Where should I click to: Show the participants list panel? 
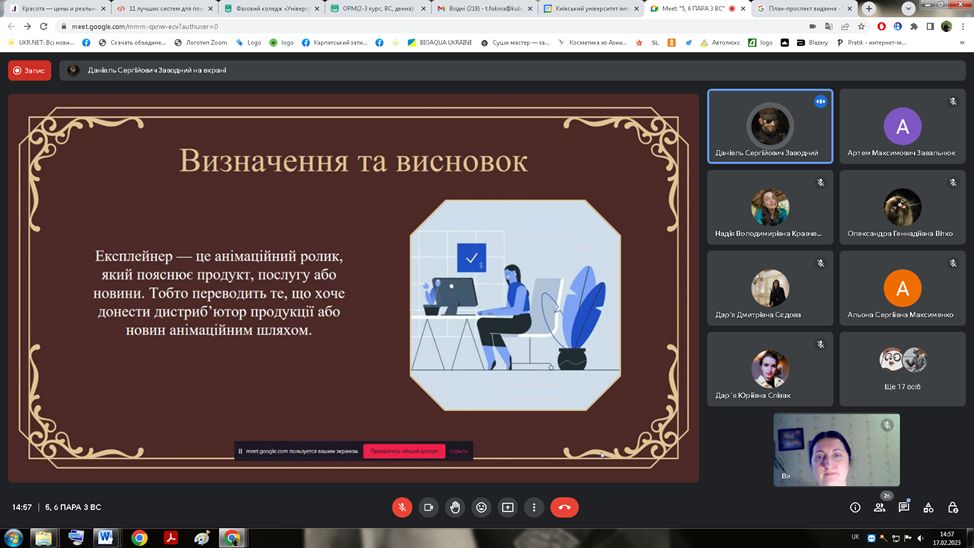click(880, 508)
